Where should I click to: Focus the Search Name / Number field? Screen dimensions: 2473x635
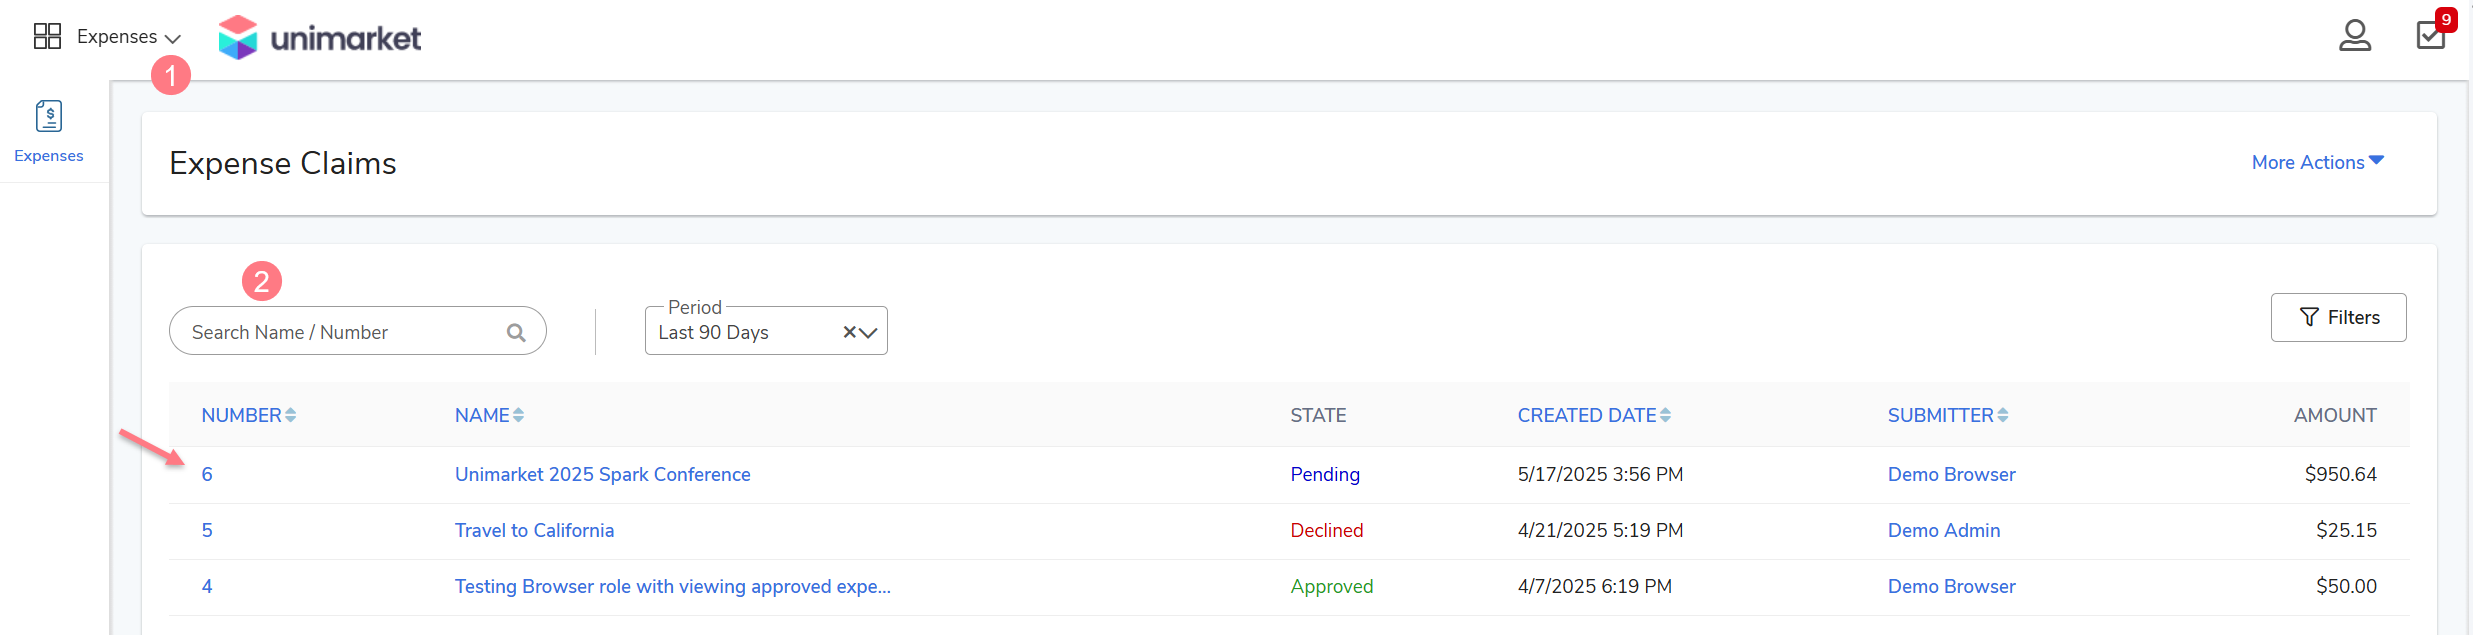click(340, 332)
